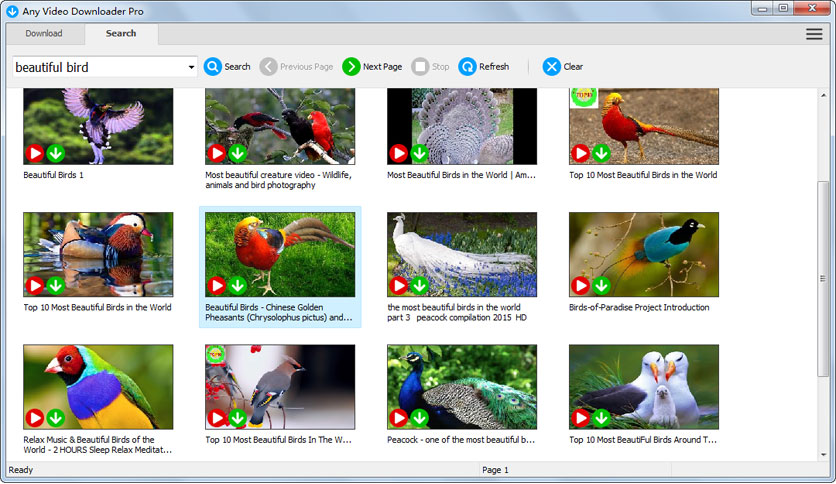Select the Search tab
The height and width of the screenshot is (484, 836).
click(x=120, y=34)
